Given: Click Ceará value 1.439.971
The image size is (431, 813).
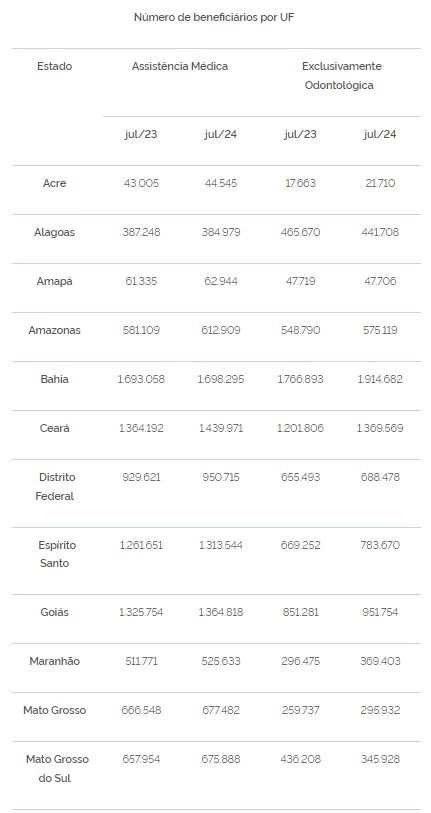Looking at the screenshot, I should click(221, 428).
